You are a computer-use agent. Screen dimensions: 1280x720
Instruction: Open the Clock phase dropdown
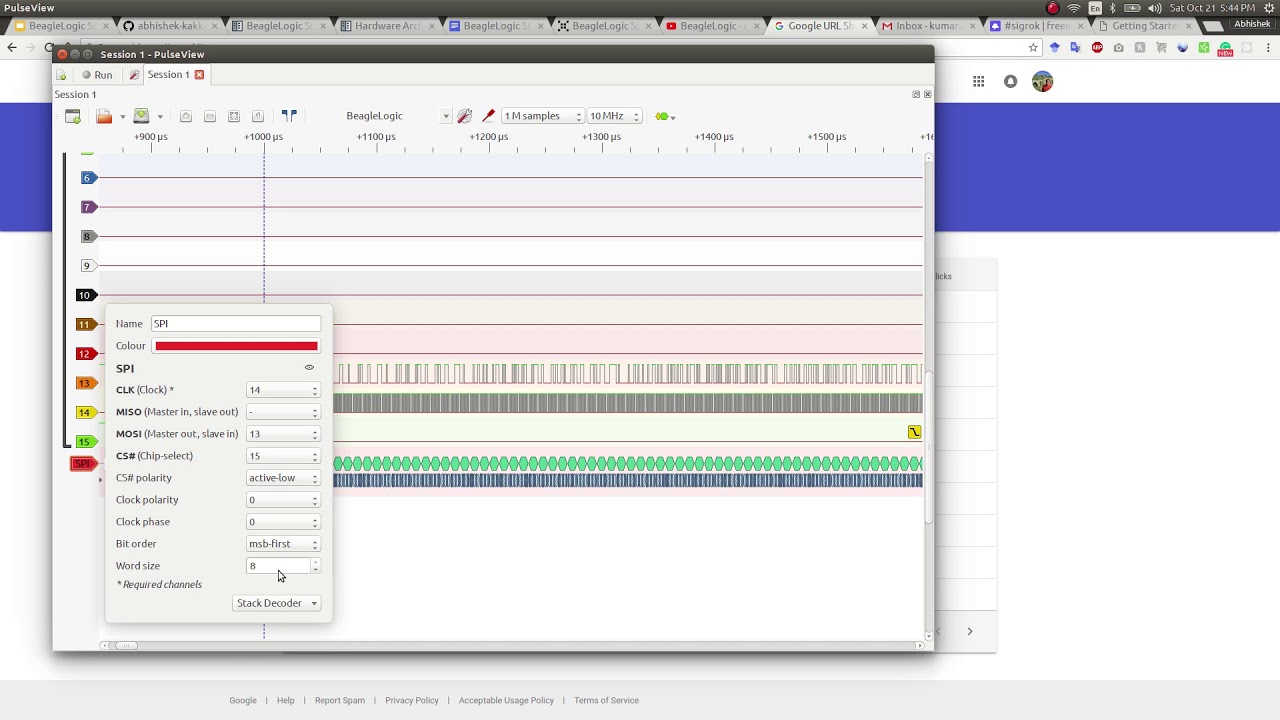[283, 522]
